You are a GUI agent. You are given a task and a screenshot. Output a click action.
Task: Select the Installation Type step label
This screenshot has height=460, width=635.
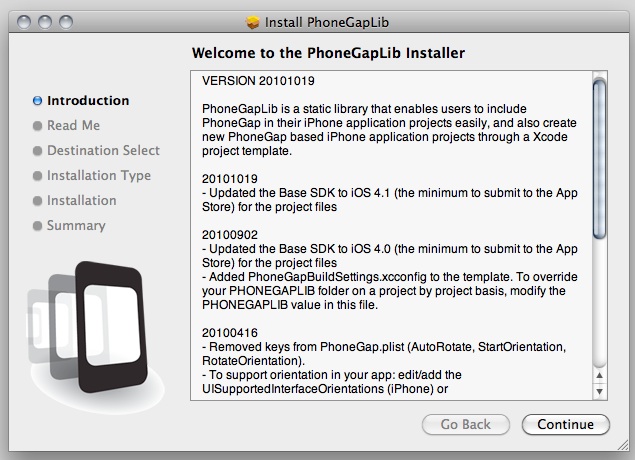pyautogui.click(x=99, y=176)
